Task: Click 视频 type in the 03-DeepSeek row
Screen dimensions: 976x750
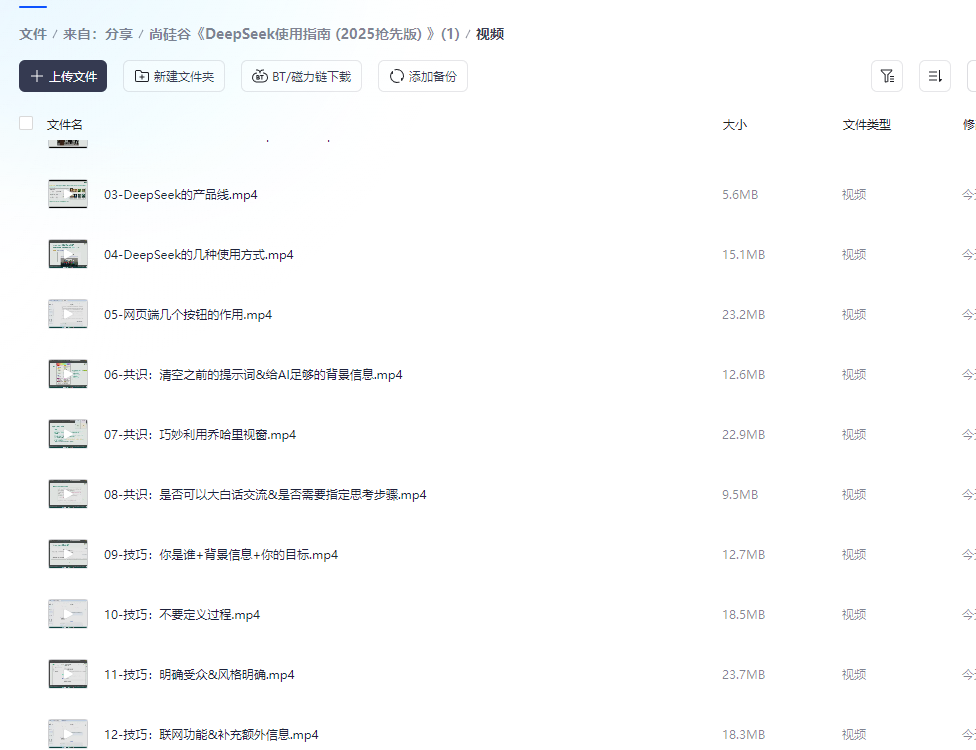Action: click(x=854, y=195)
